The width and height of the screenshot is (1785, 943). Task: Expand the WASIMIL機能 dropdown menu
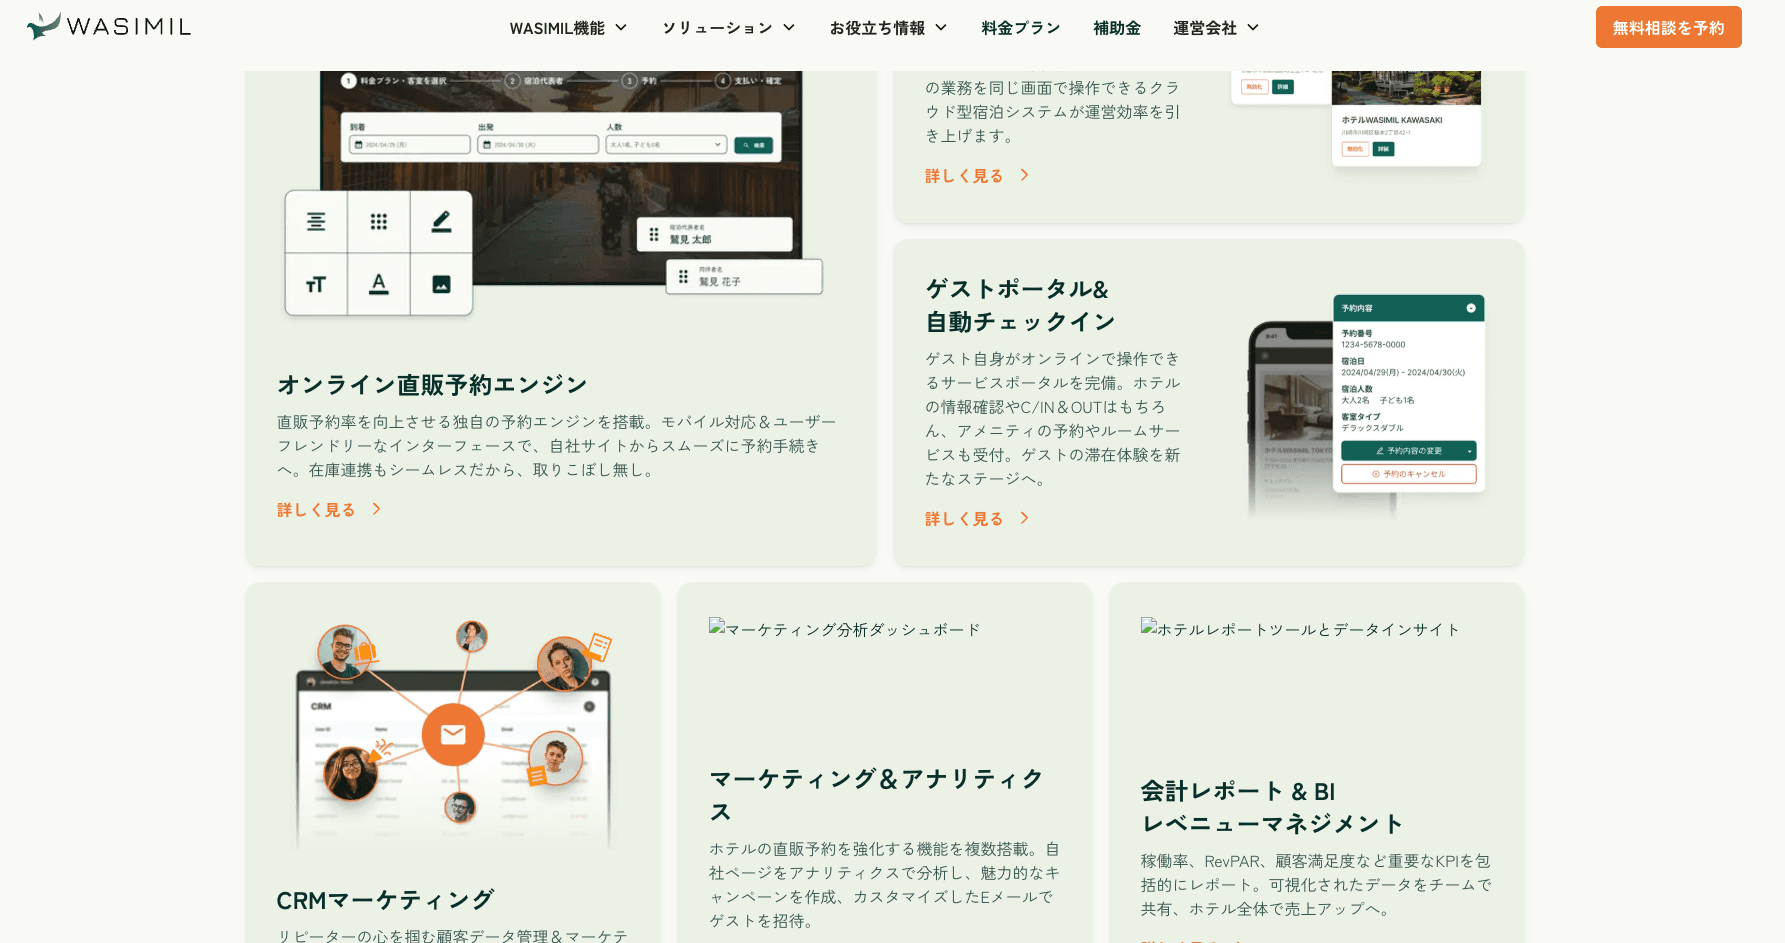click(568, 28)
